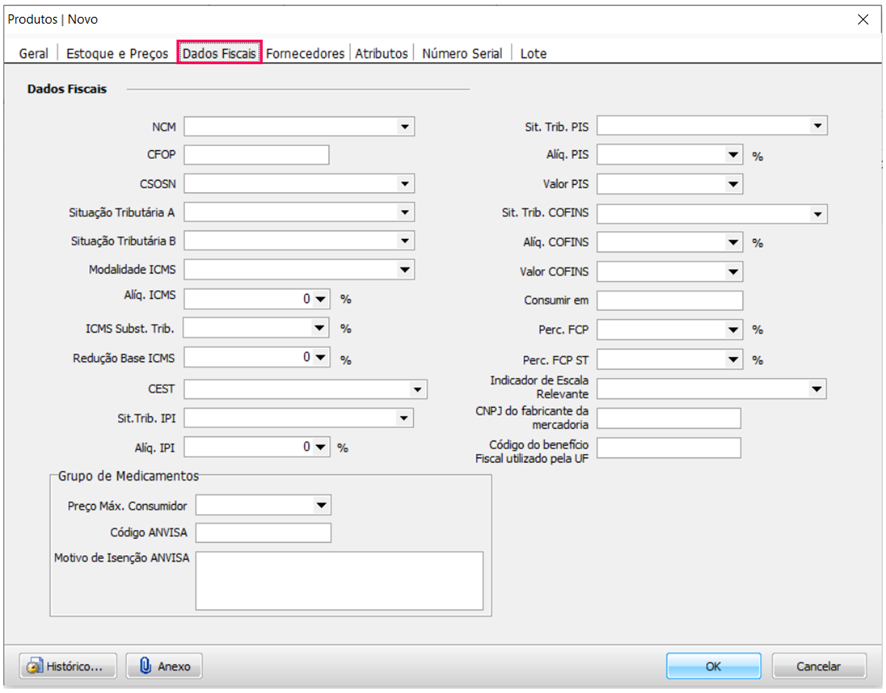Click the Motivo de Isenção ANVISA textbox
Image resolution: width=886 pixels, height=693 pixels.
[x=339, y=580]
